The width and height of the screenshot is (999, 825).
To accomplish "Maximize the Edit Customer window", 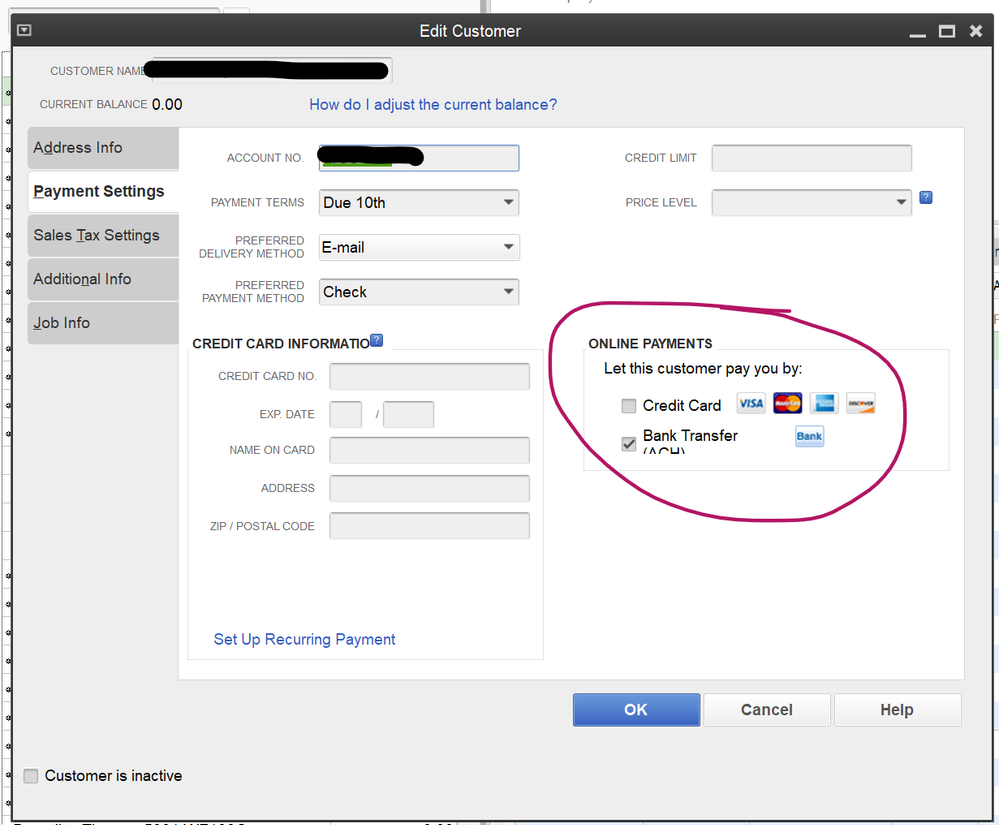I will click(x=947, y=31).
